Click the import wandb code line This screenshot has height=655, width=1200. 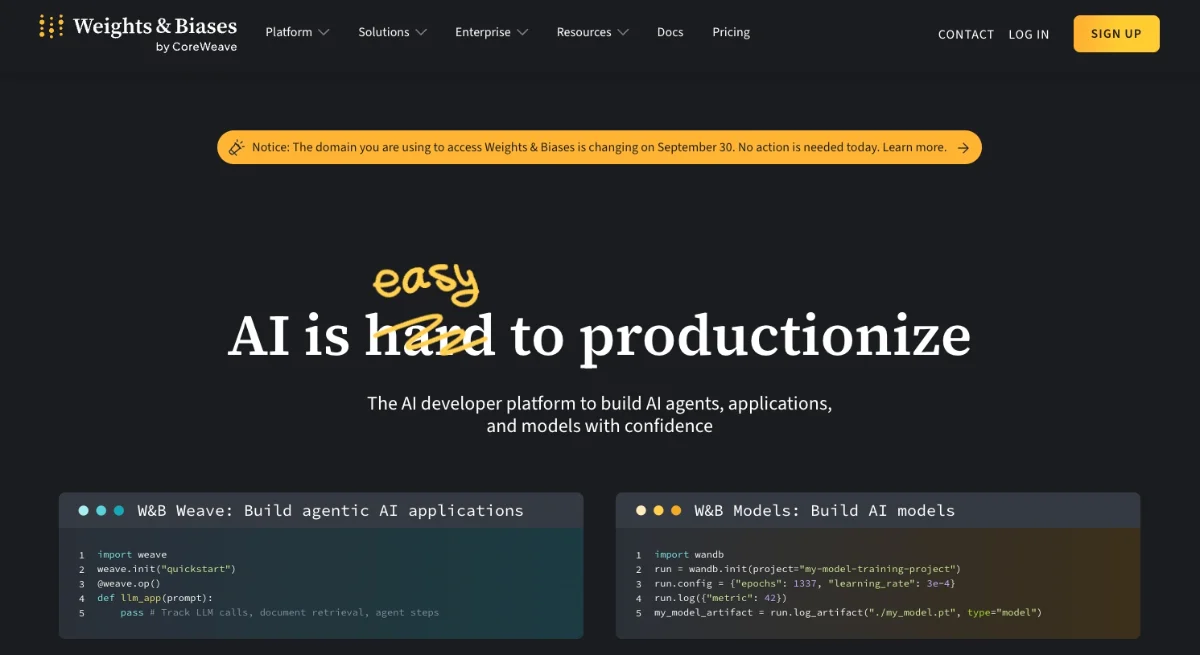[x=689, y=554]
